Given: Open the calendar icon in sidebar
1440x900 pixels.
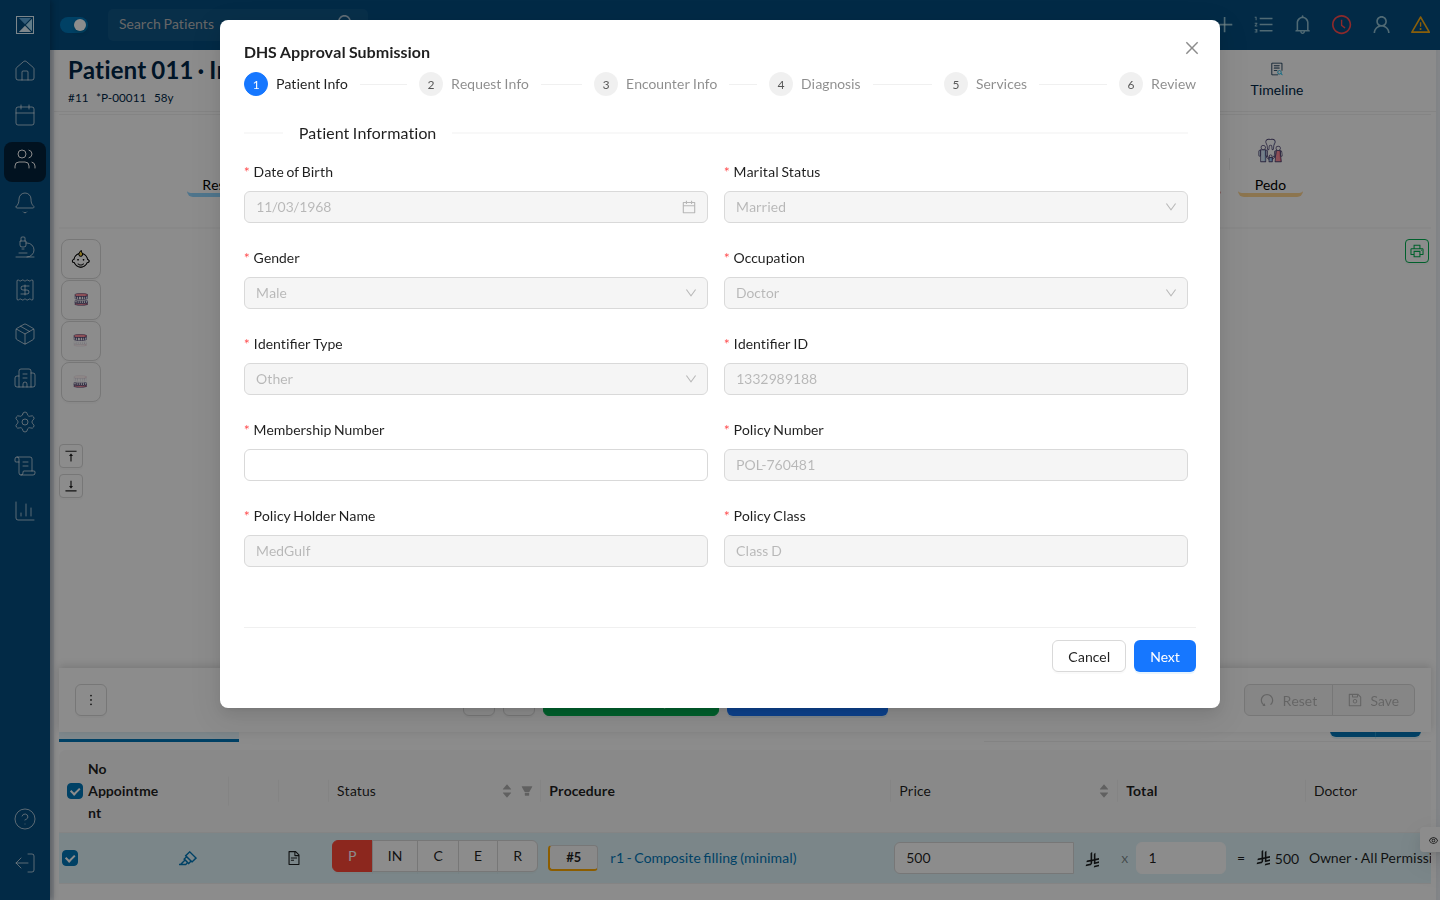Looking at the screenshot, I should [x=25, y=115].
